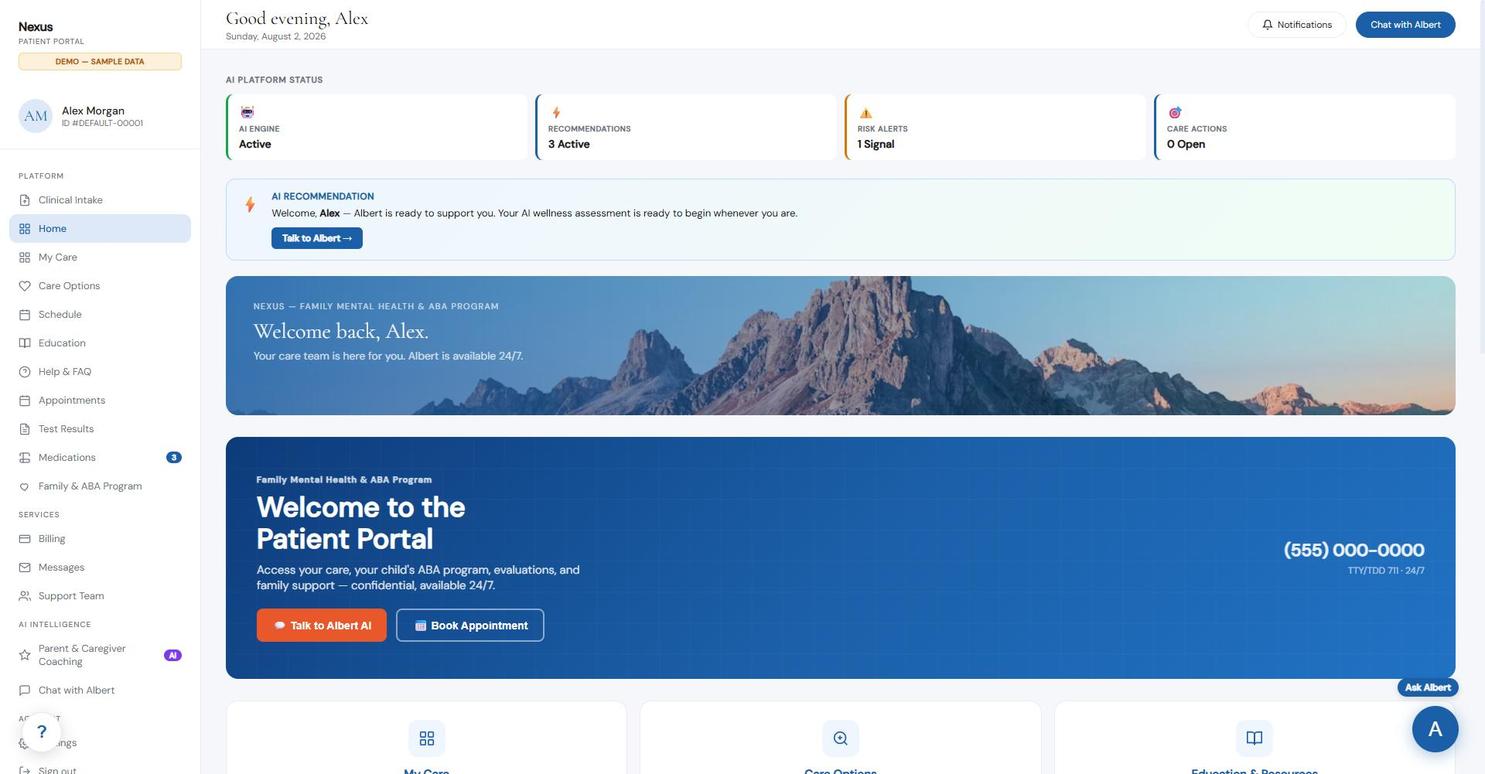Open the Family & ABA Program heart icon

click(x=25, y=487)
